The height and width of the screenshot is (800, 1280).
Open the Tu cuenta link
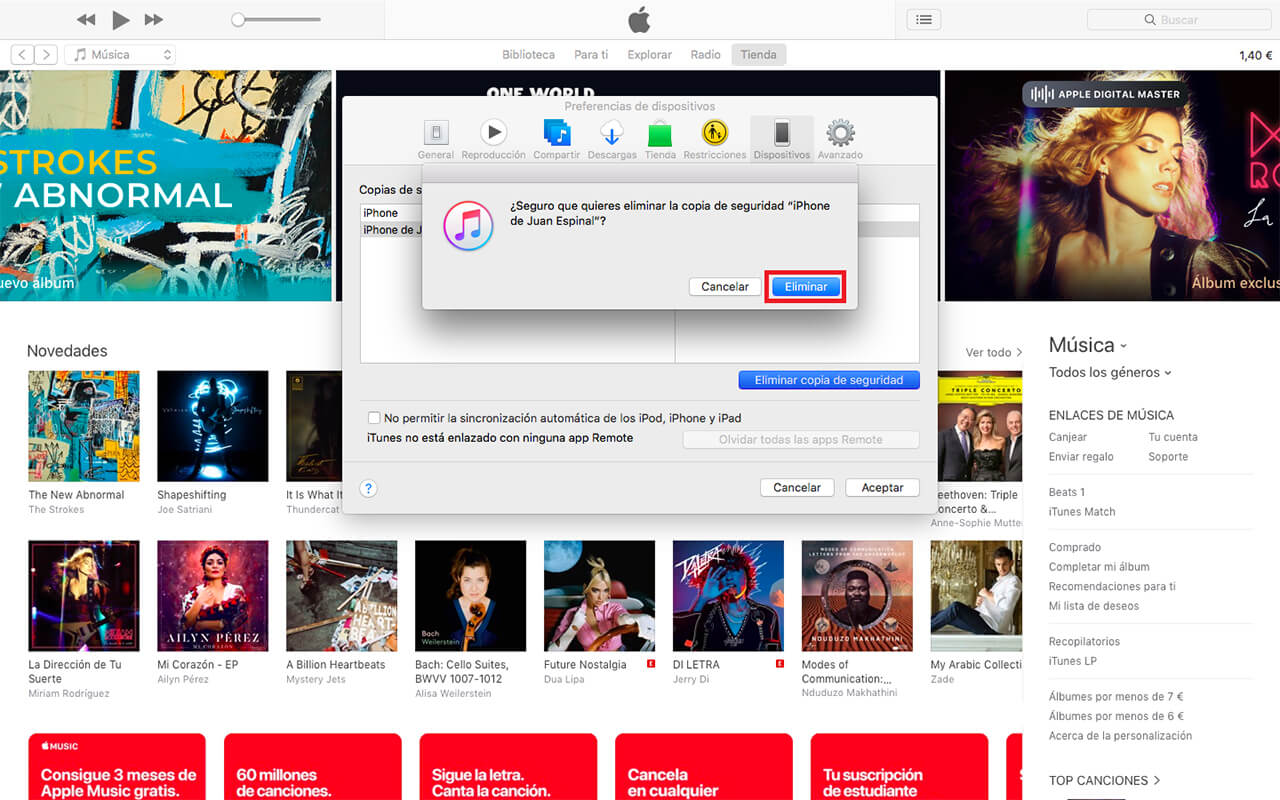(1173, 437)
